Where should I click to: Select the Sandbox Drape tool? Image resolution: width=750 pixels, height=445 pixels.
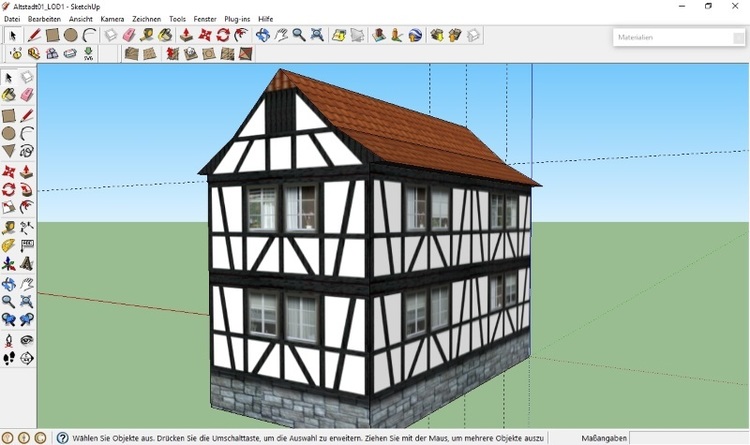point(209,54)
